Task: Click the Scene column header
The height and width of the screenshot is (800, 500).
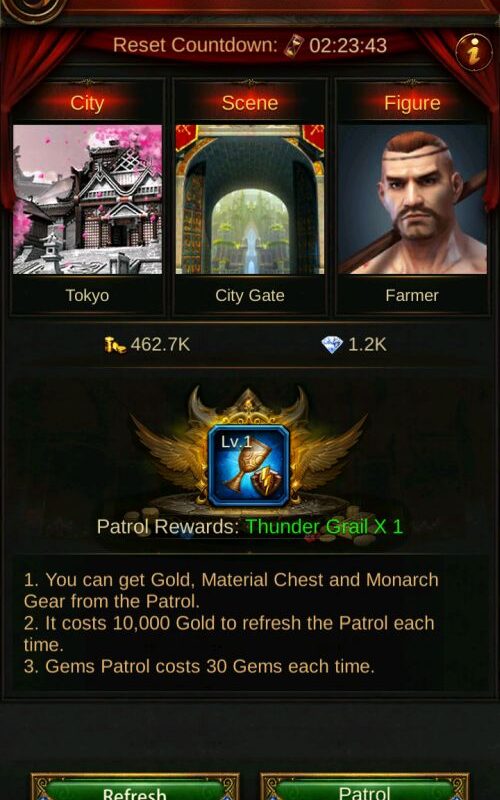Action: pyautogui.click(x=249, y=103)
